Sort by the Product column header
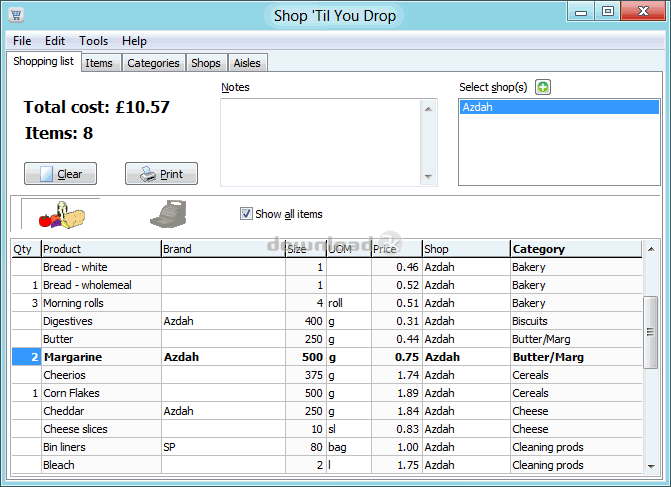 click(101, 249)
